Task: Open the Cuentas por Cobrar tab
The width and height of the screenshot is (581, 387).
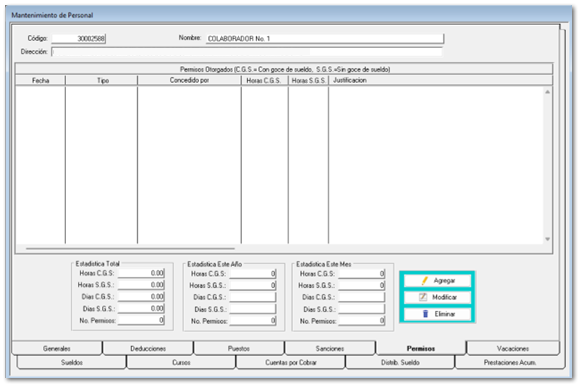Action: (x=291, y=363)
